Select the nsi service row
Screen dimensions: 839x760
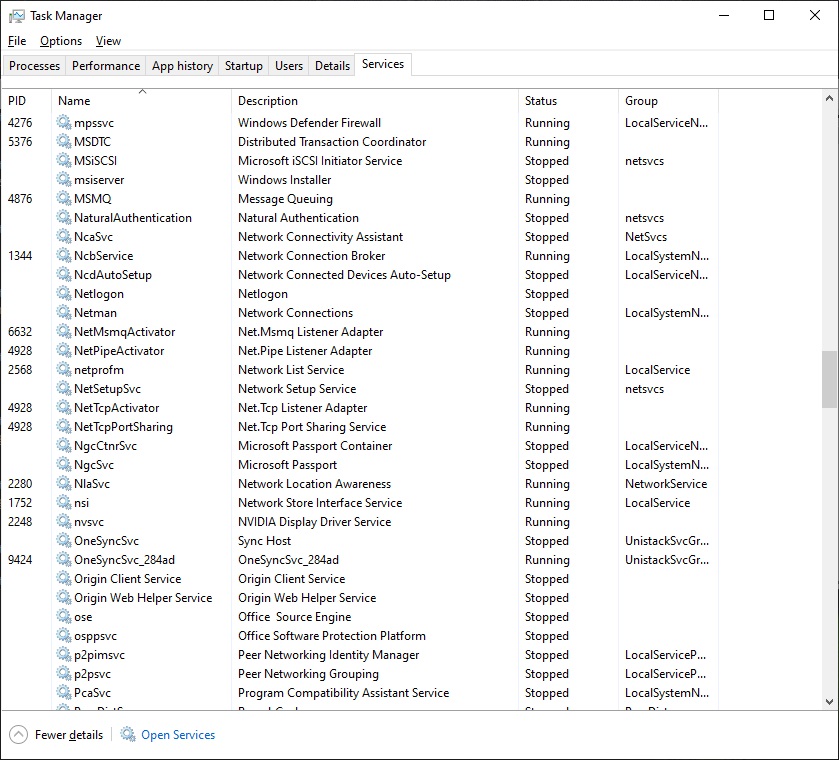(x=359, y=503)
